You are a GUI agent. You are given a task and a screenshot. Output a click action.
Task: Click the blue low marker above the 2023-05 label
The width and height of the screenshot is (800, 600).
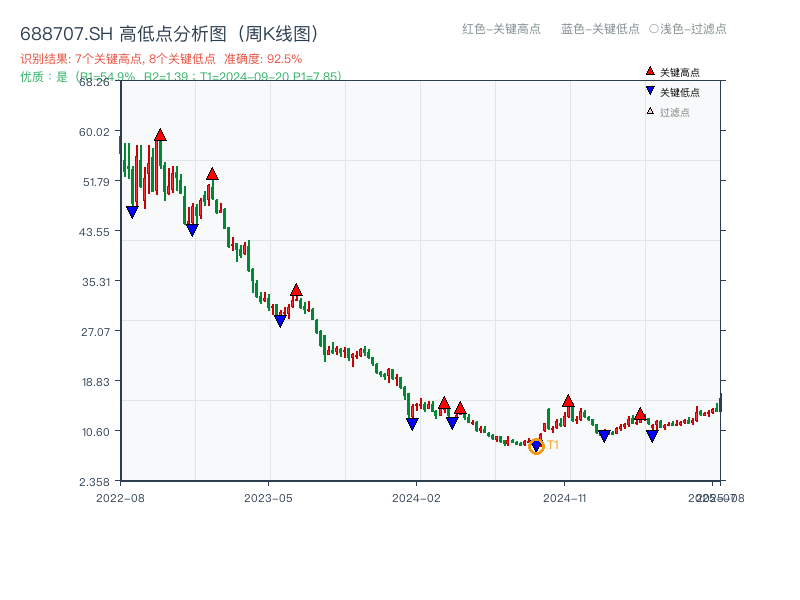pos(279,320)
